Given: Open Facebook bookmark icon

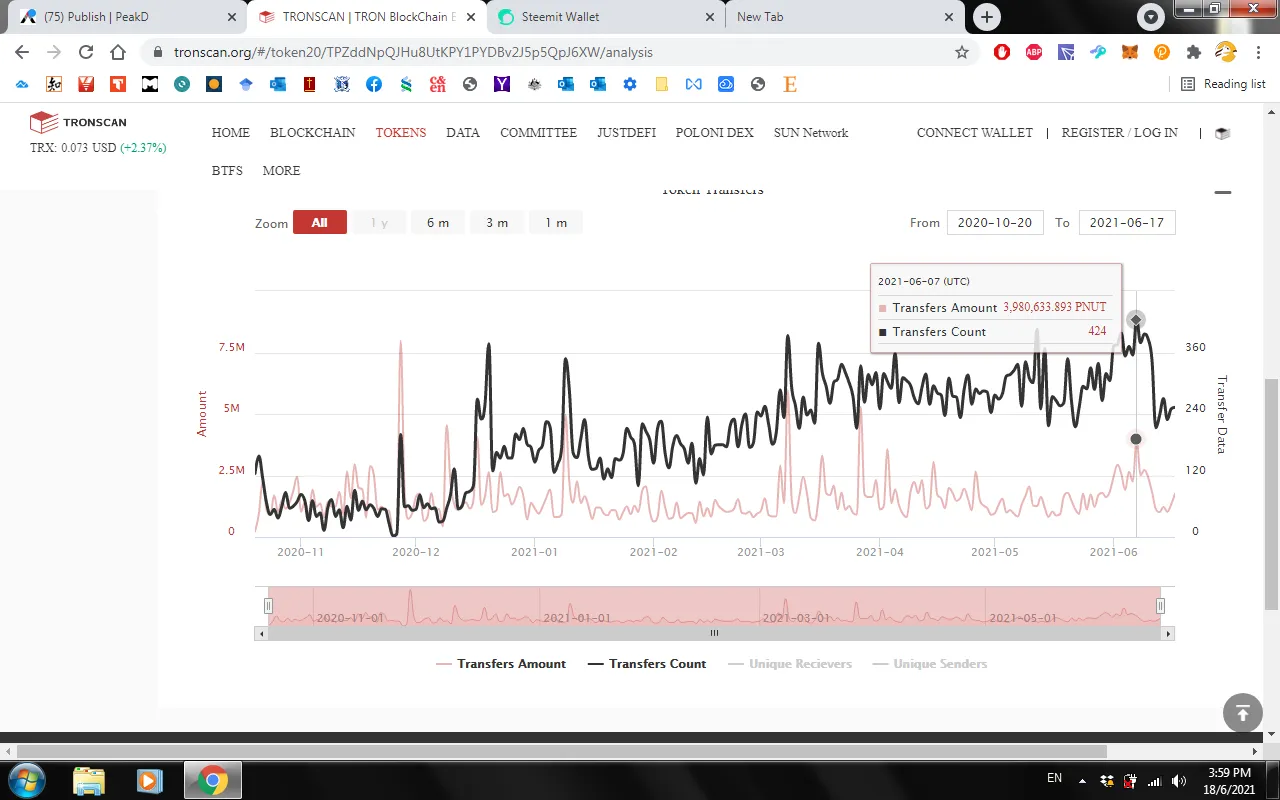Looking at the screenshot, I should (x=374, y=85).
